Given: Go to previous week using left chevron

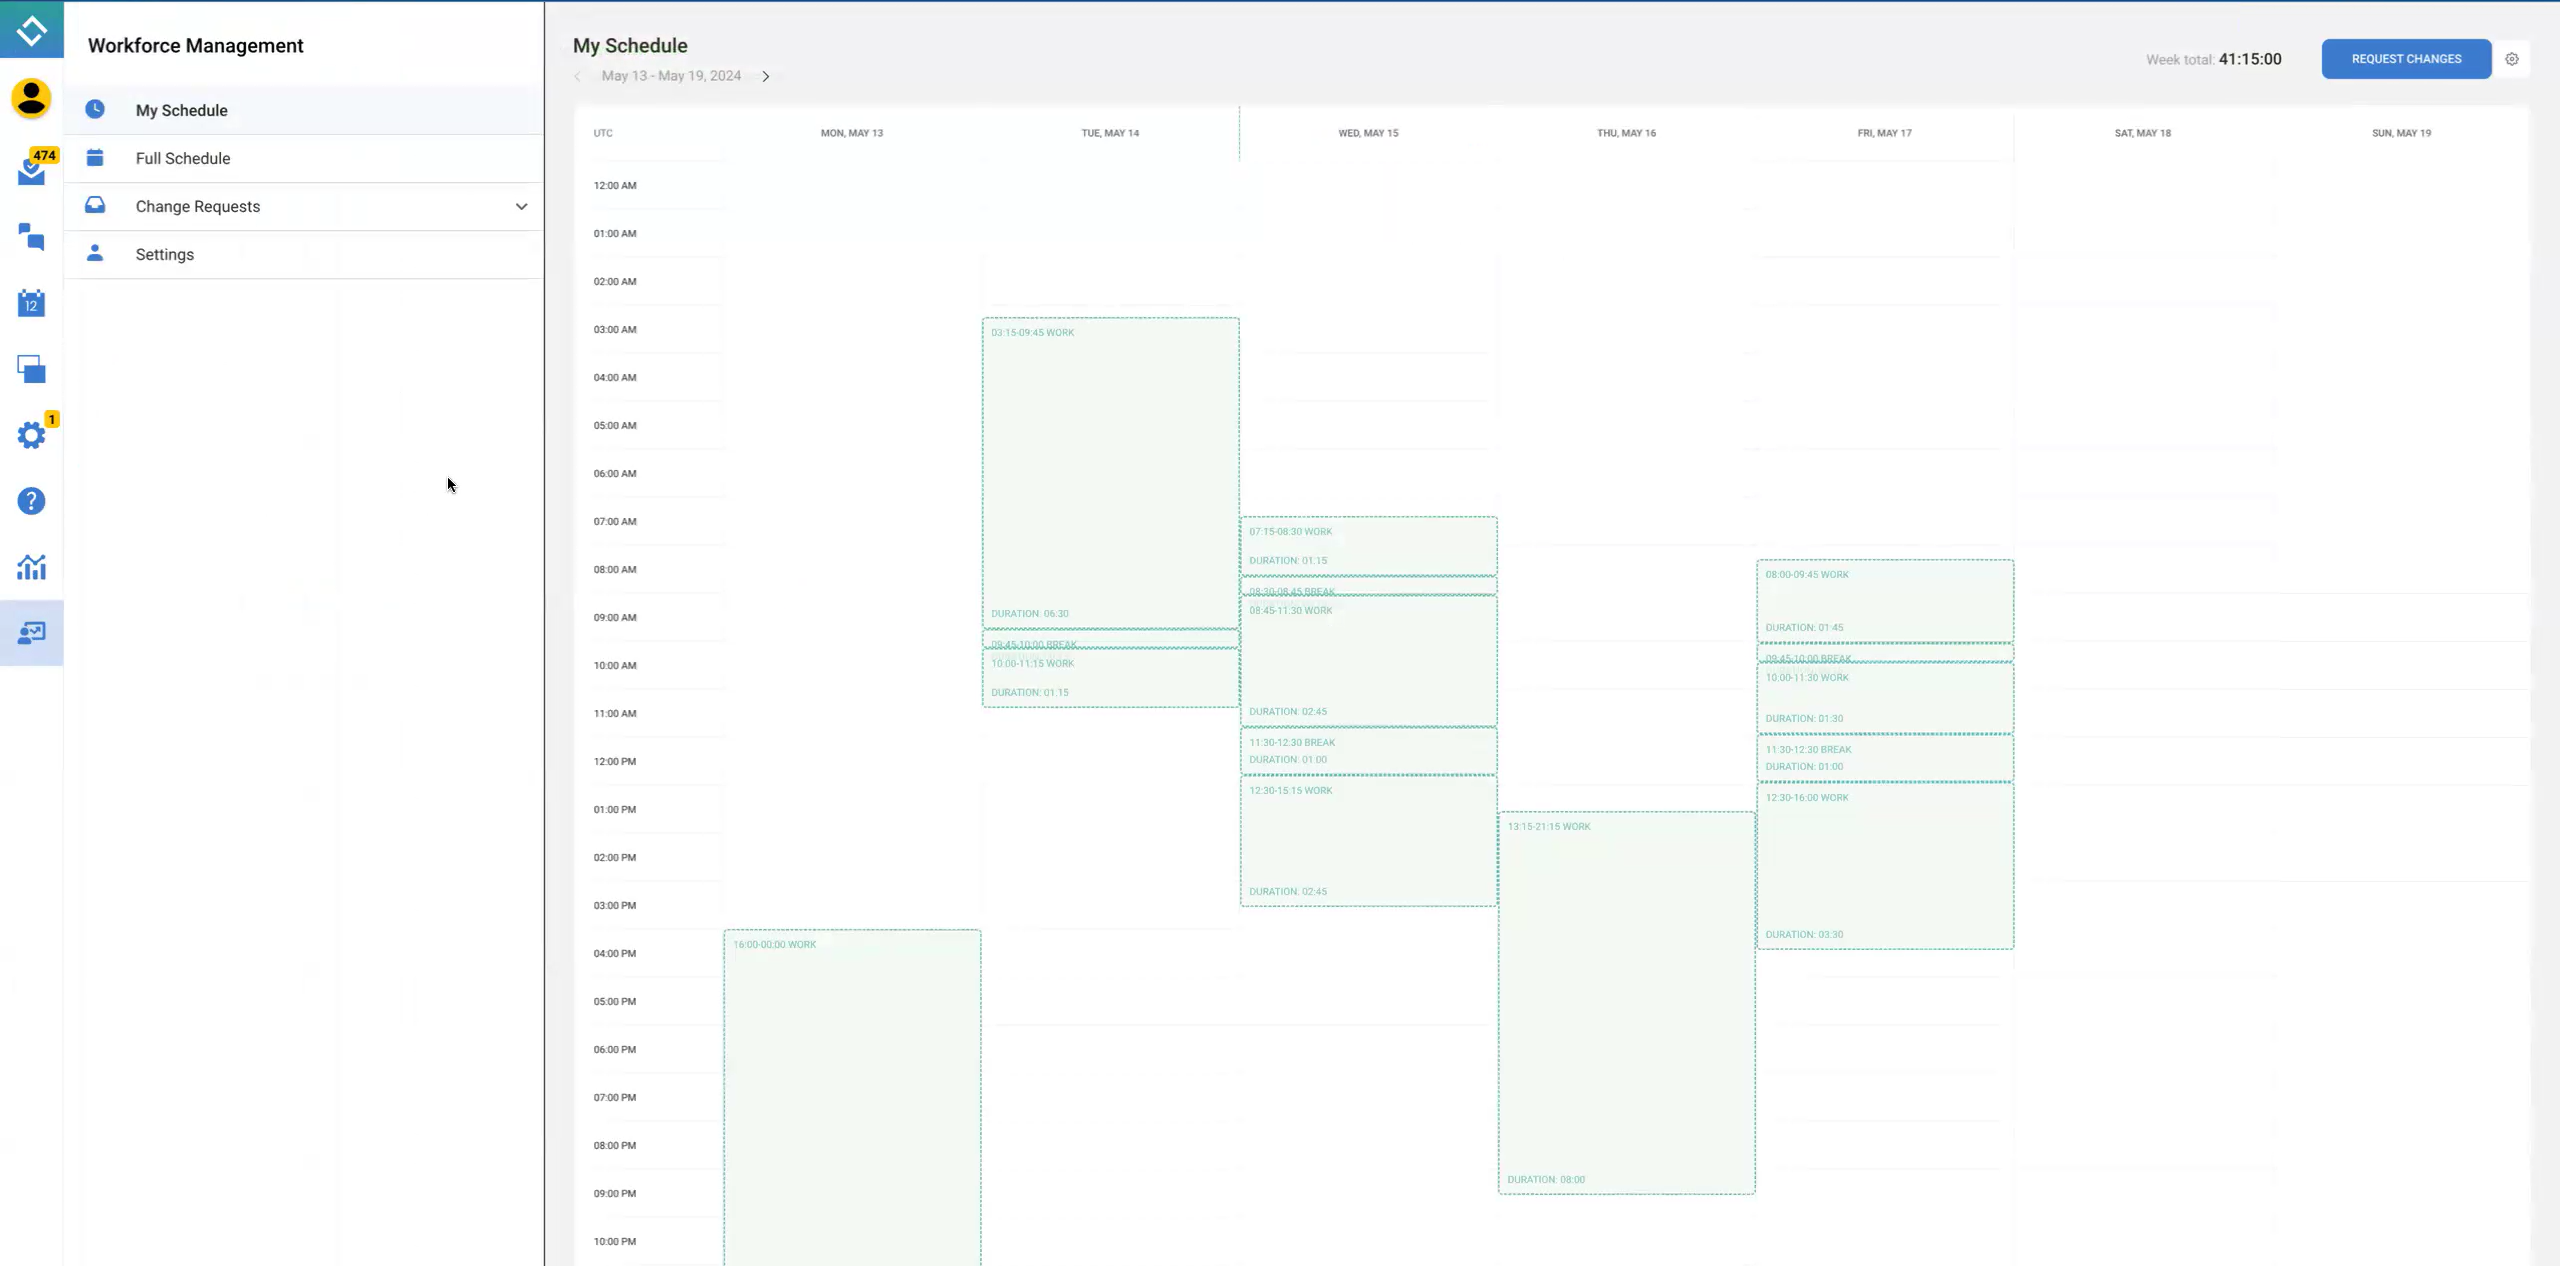Looking at the screenshot, I should coord(578,76).
